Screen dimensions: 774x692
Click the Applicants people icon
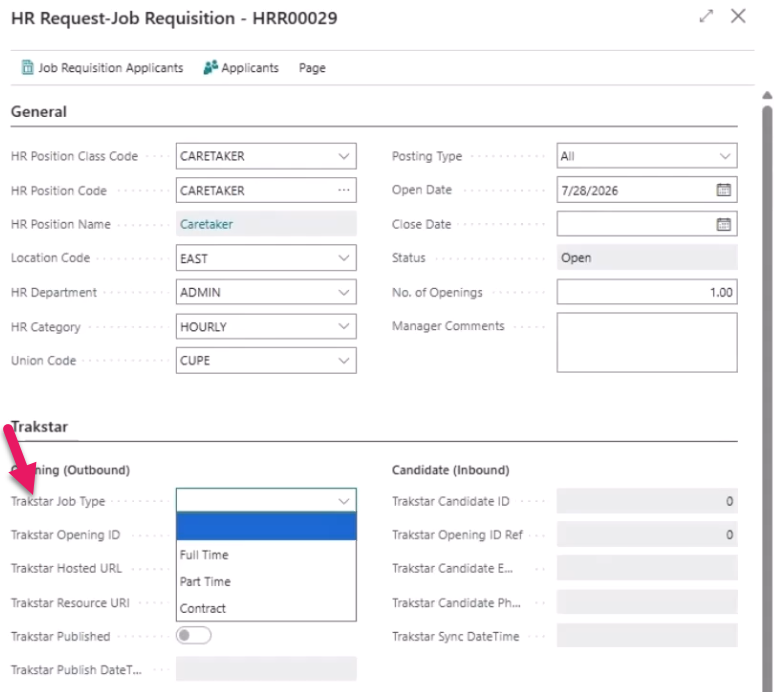211,67
